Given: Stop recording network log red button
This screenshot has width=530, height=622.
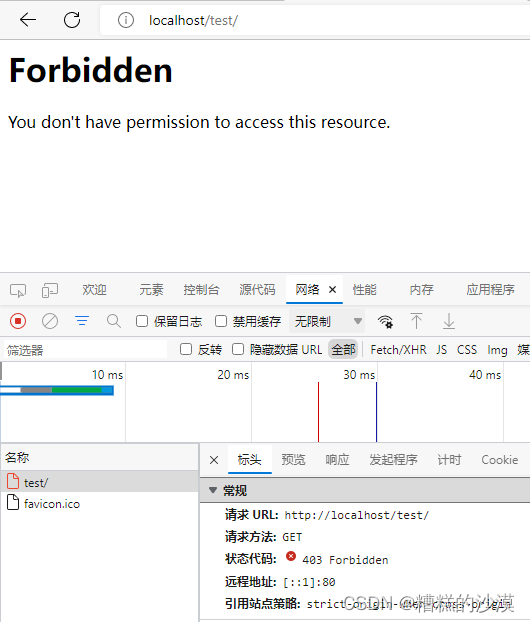Looking at the screenshot, I should 18,321.
